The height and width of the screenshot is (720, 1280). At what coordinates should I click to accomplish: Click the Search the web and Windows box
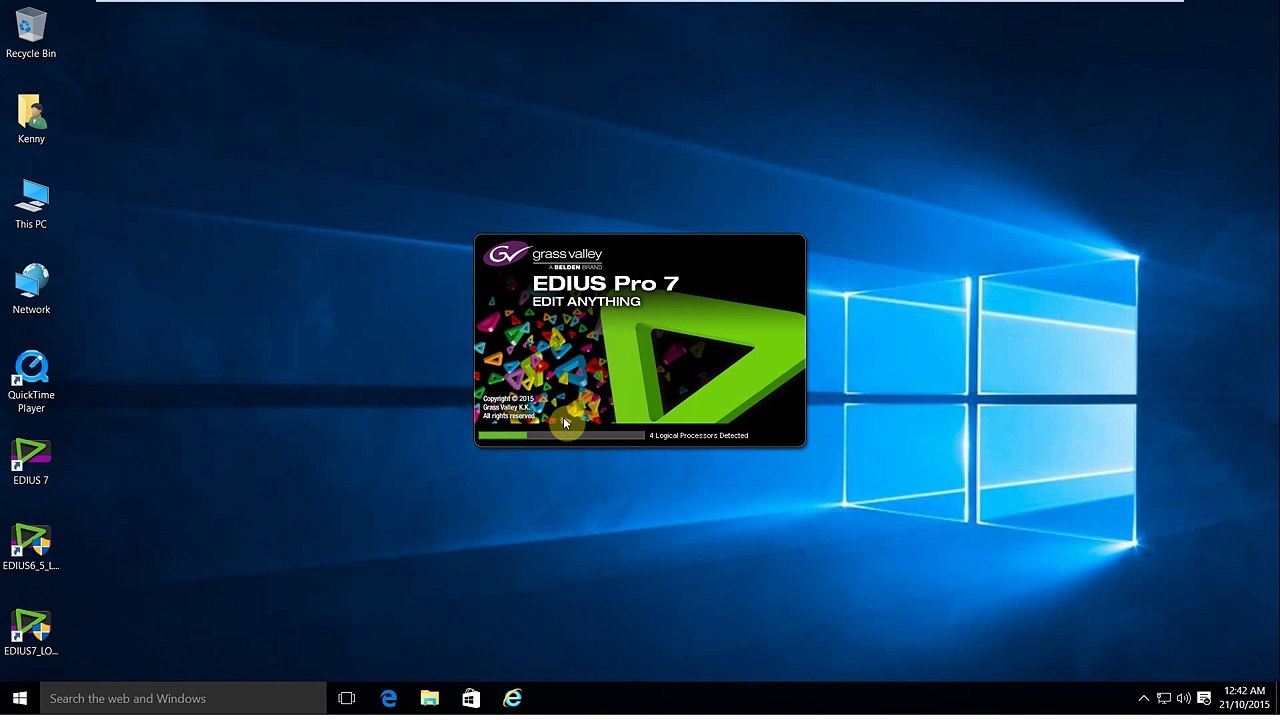[x=183, y=698]
